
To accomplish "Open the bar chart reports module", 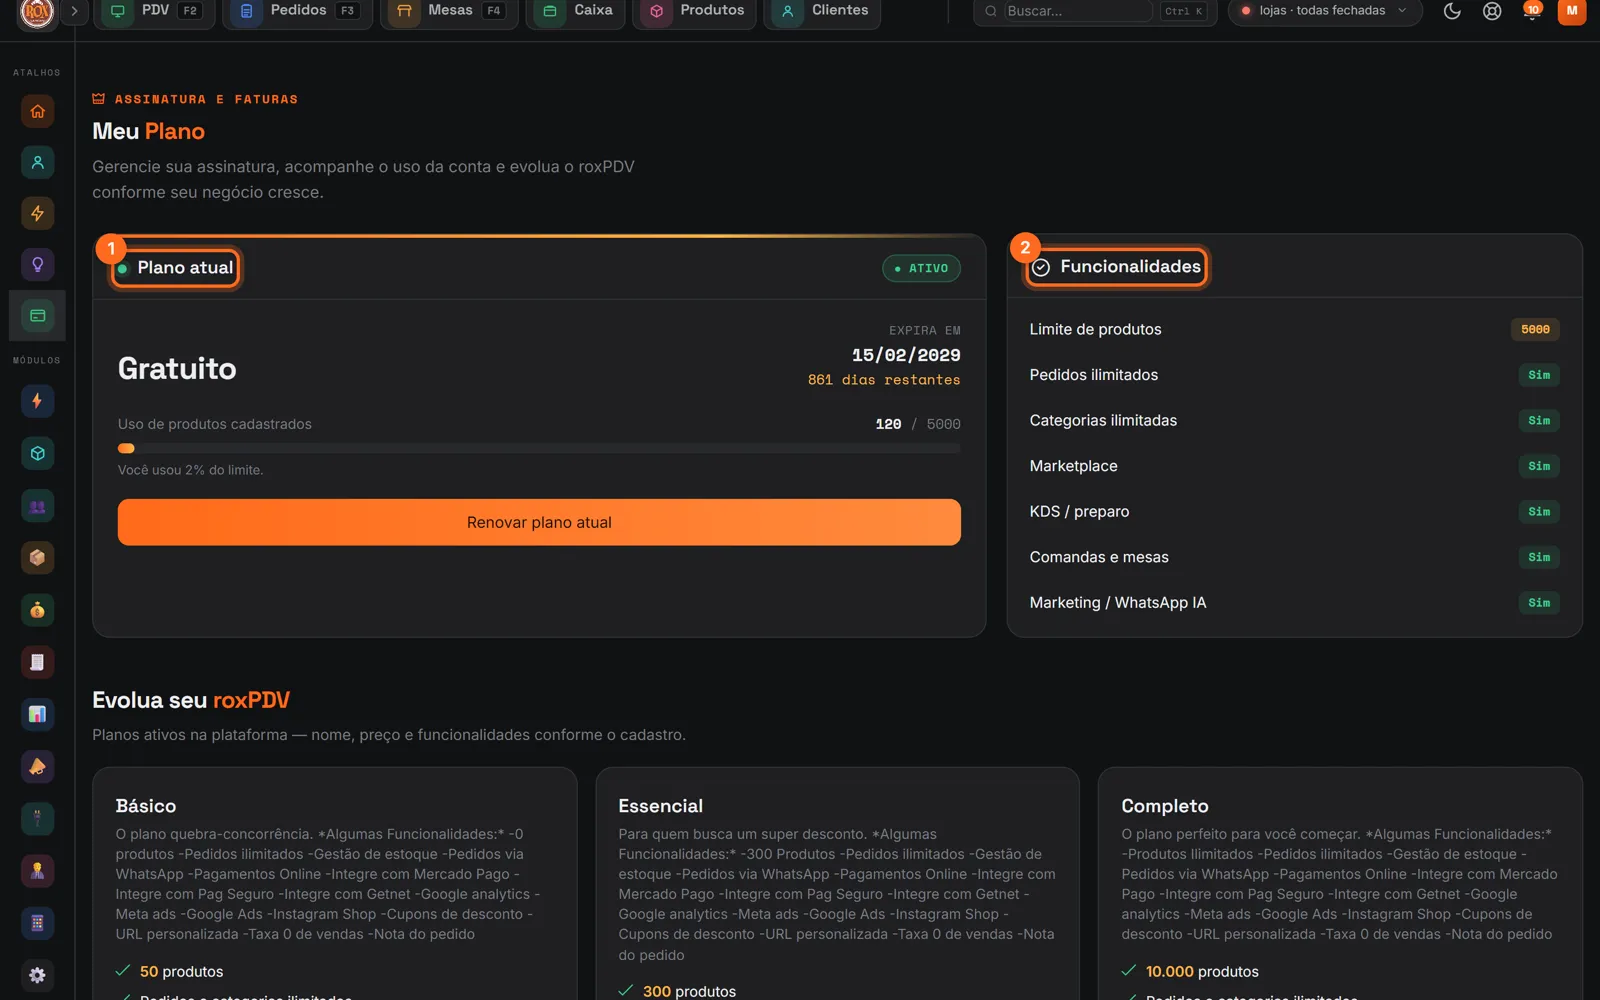I will point(37,714).
